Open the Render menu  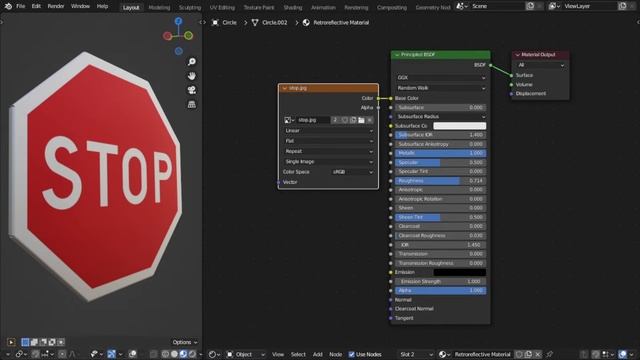coord(56,6)
